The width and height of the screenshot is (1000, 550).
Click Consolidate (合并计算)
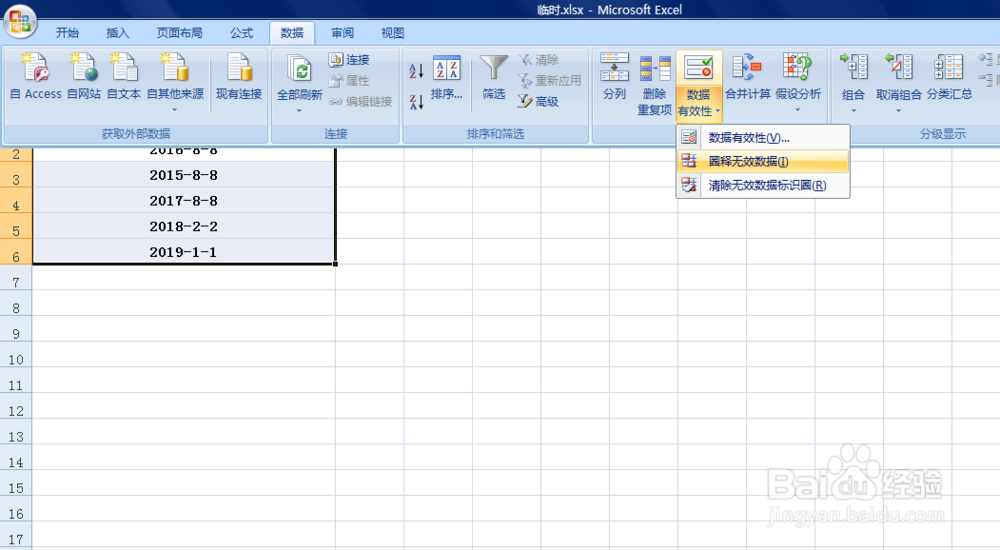[x=747, y=77]
